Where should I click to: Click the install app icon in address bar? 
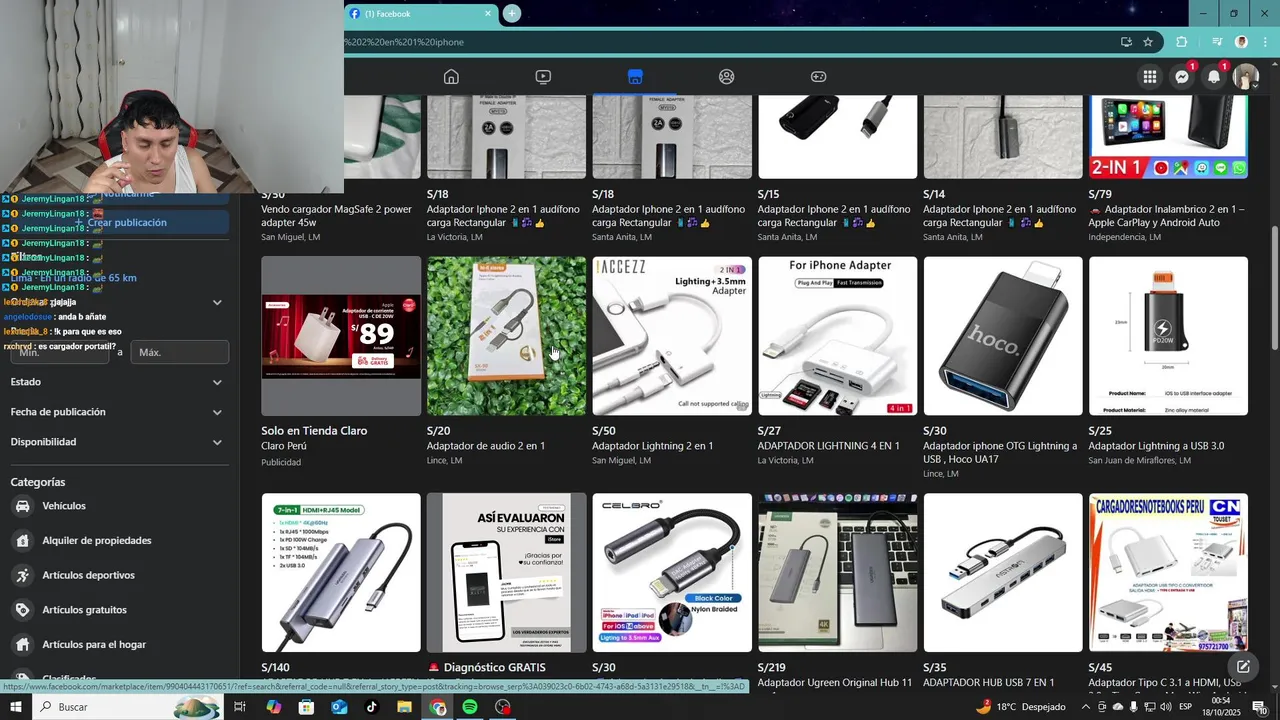tap(1126, 42)
